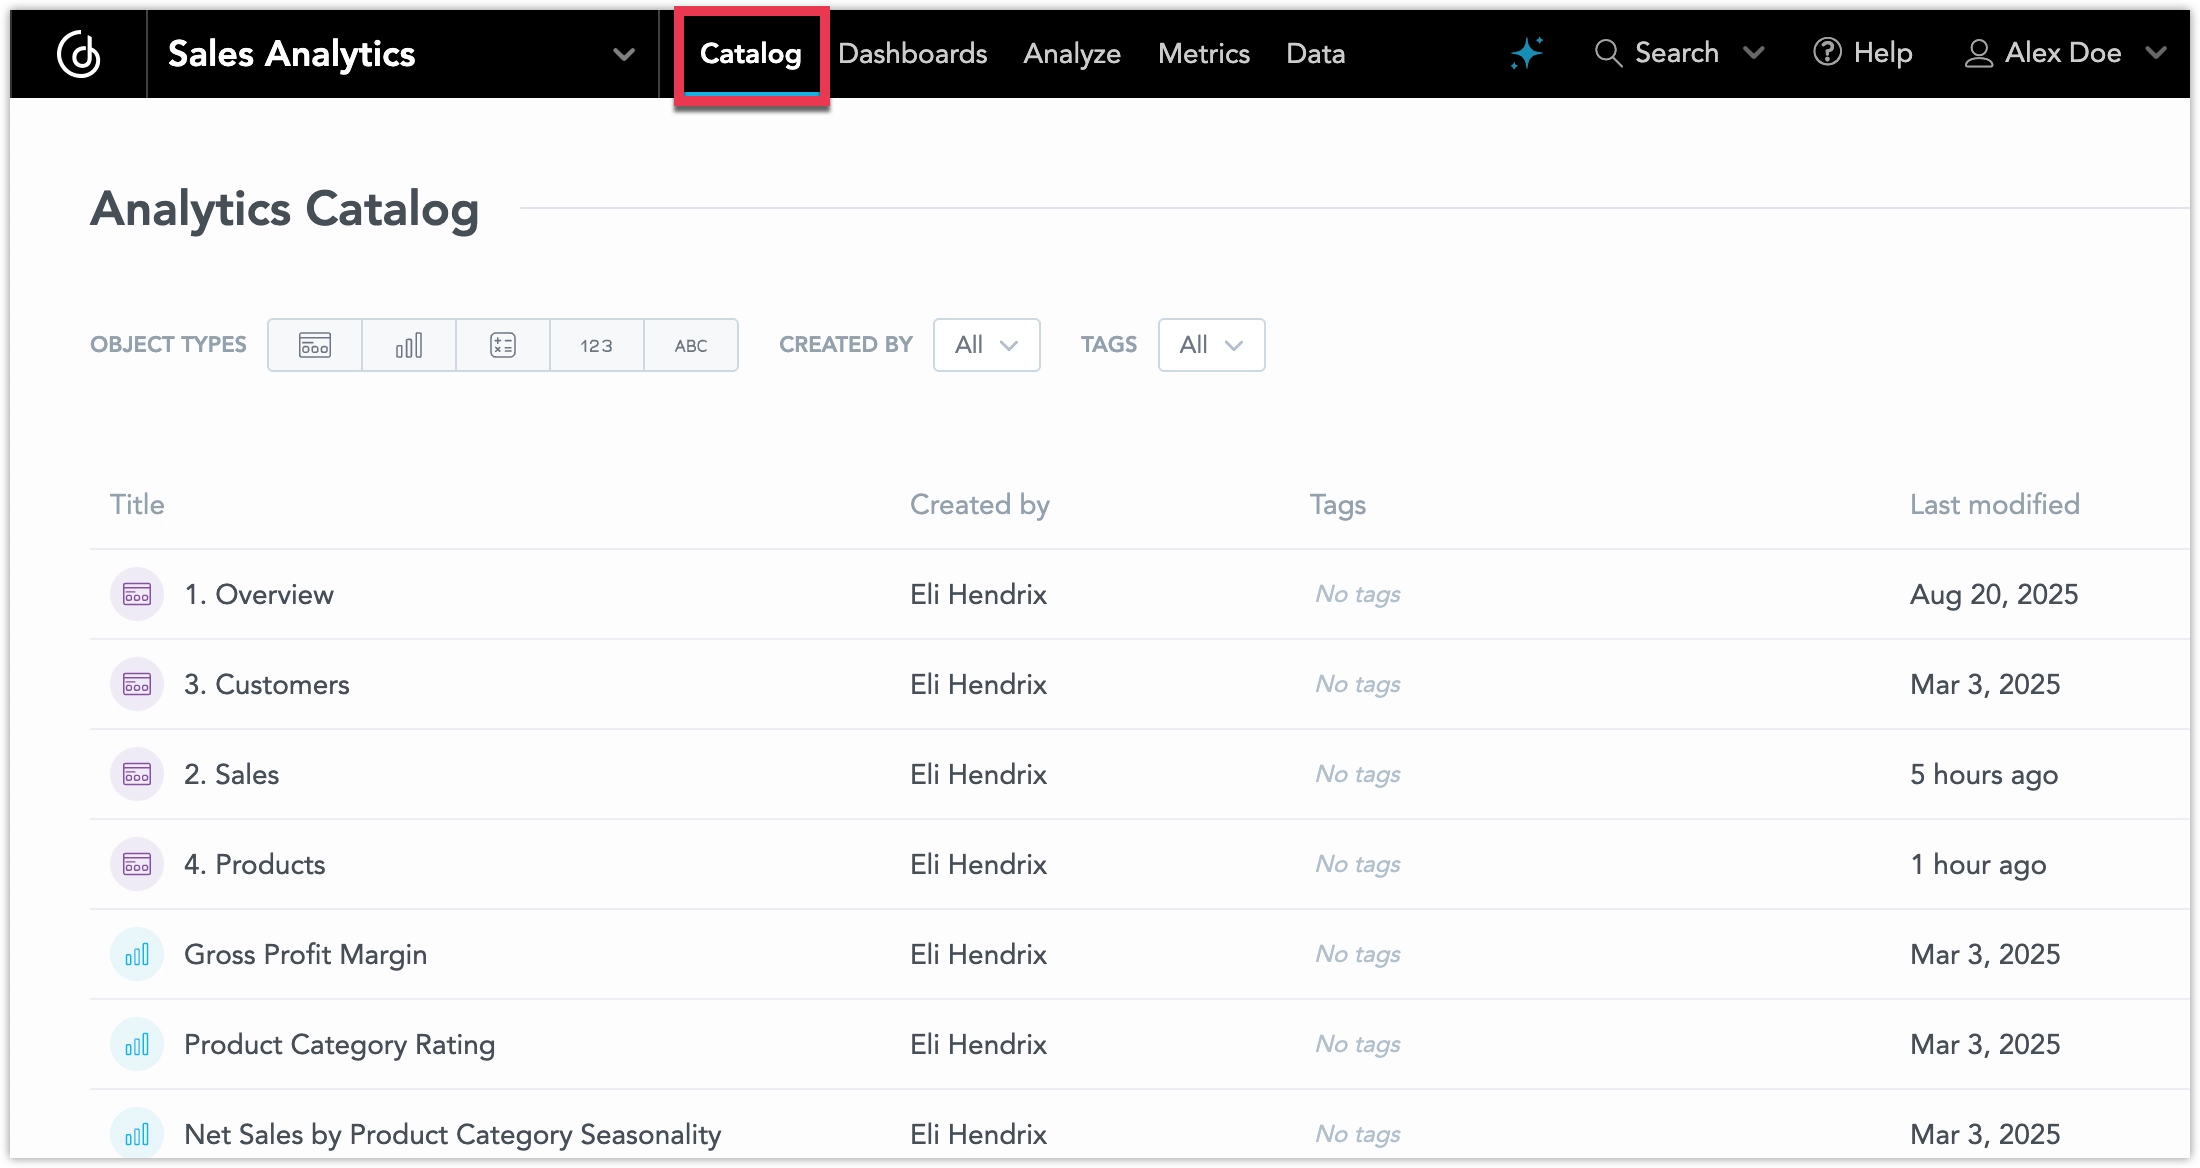Switch to the Dashboards tab

click(912, 53)
